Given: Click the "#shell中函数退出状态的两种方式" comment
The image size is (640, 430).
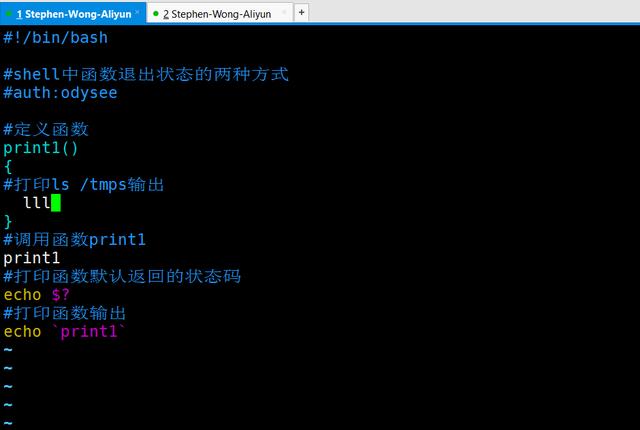Looking at the screenshot, I should (x=146, y=74).
